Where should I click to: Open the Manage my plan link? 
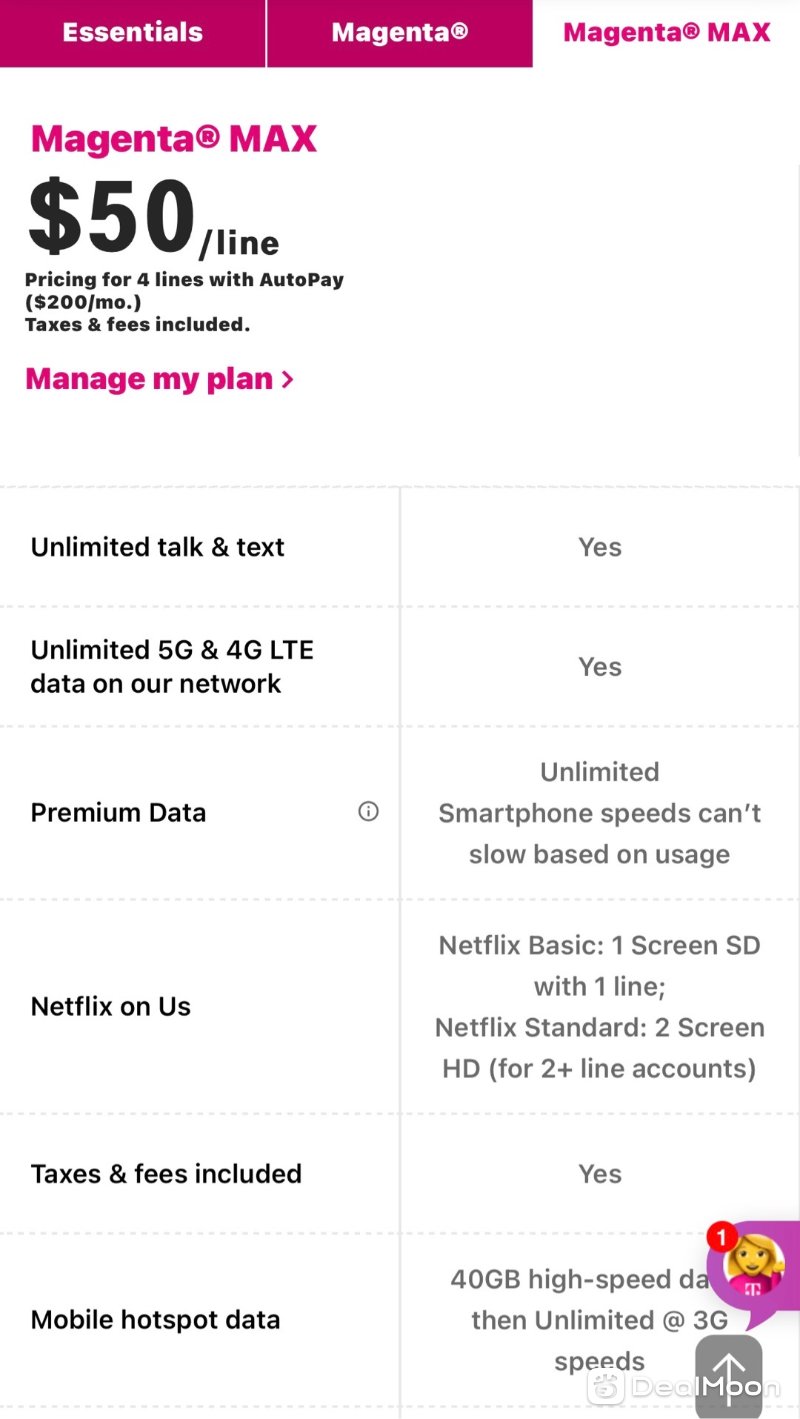[x=160, y=379]
